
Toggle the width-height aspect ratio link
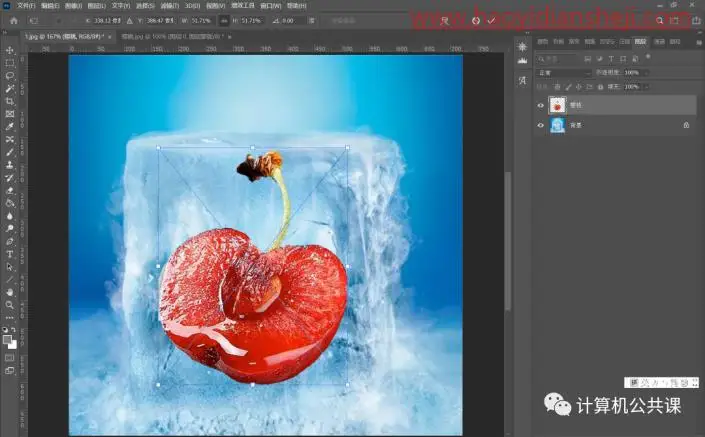click(224, 21)
